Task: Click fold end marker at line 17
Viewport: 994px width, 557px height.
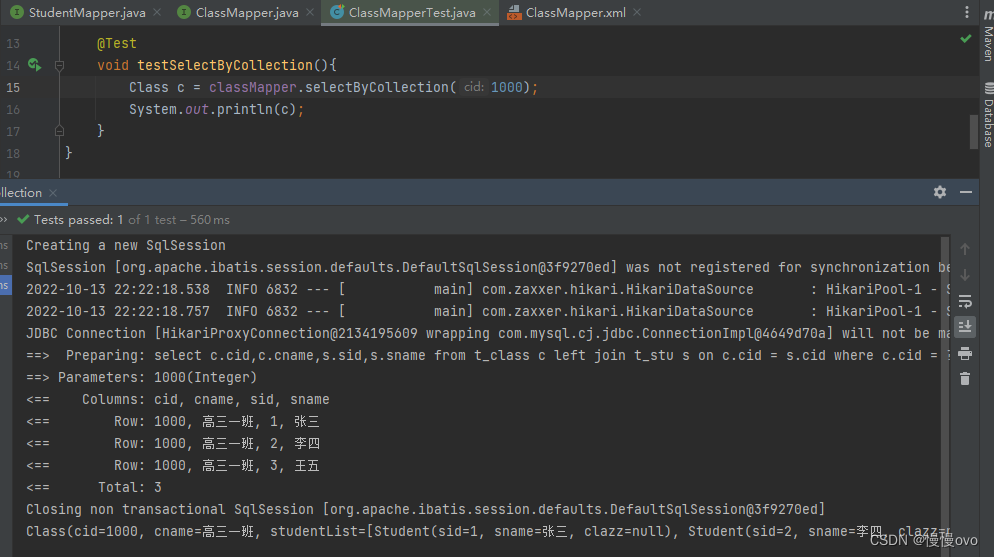Action: [x=59, y=131]
